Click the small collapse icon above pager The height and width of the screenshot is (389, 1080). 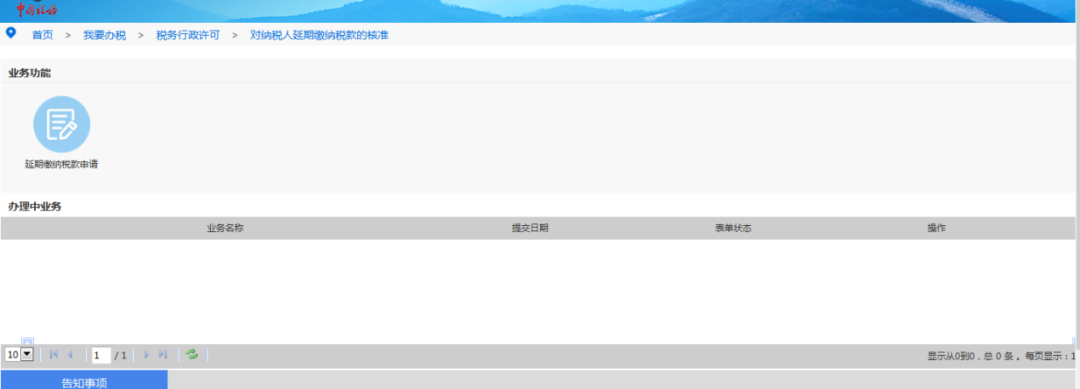[27, 341]
